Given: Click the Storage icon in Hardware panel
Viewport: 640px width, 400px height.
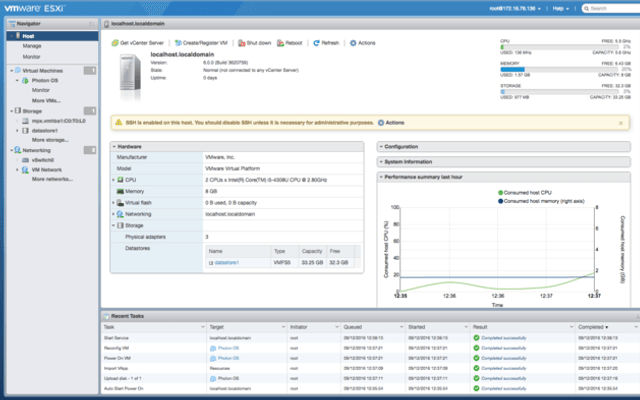Looking at the screenshot, I should click(x=120, y=225).
